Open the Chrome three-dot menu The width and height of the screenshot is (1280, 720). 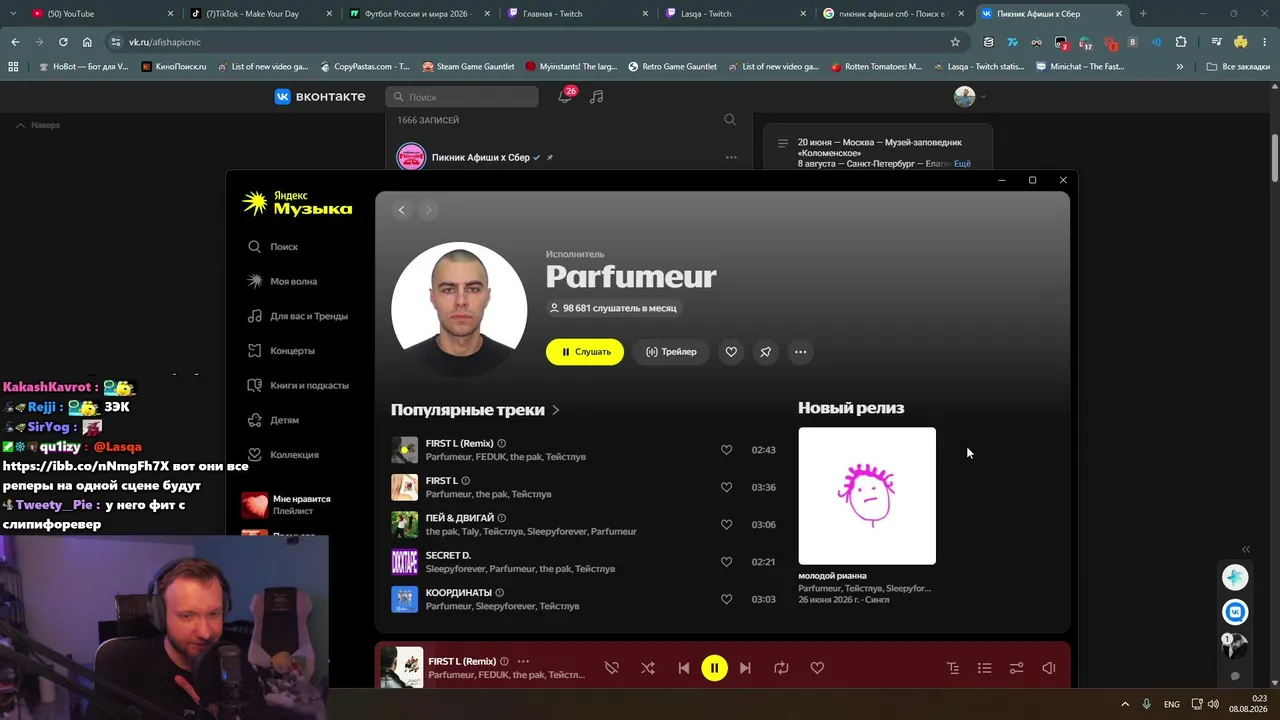coord(1265,42)
